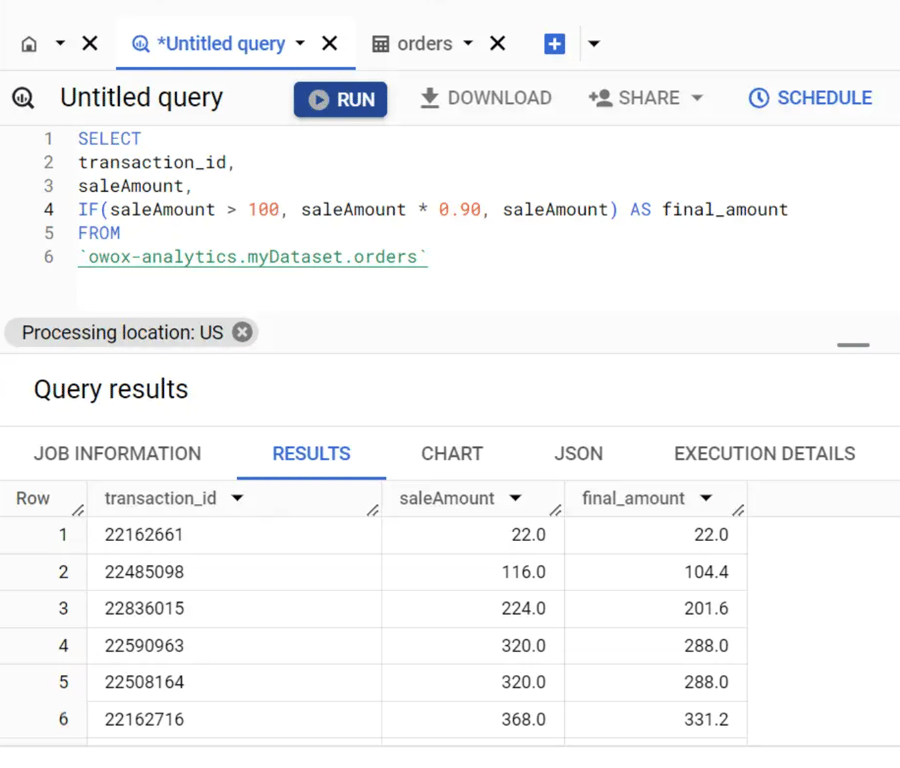900x768 pixels.
Task: Open the Share menu
Action: pyautogui.click(x=645, y=98)
